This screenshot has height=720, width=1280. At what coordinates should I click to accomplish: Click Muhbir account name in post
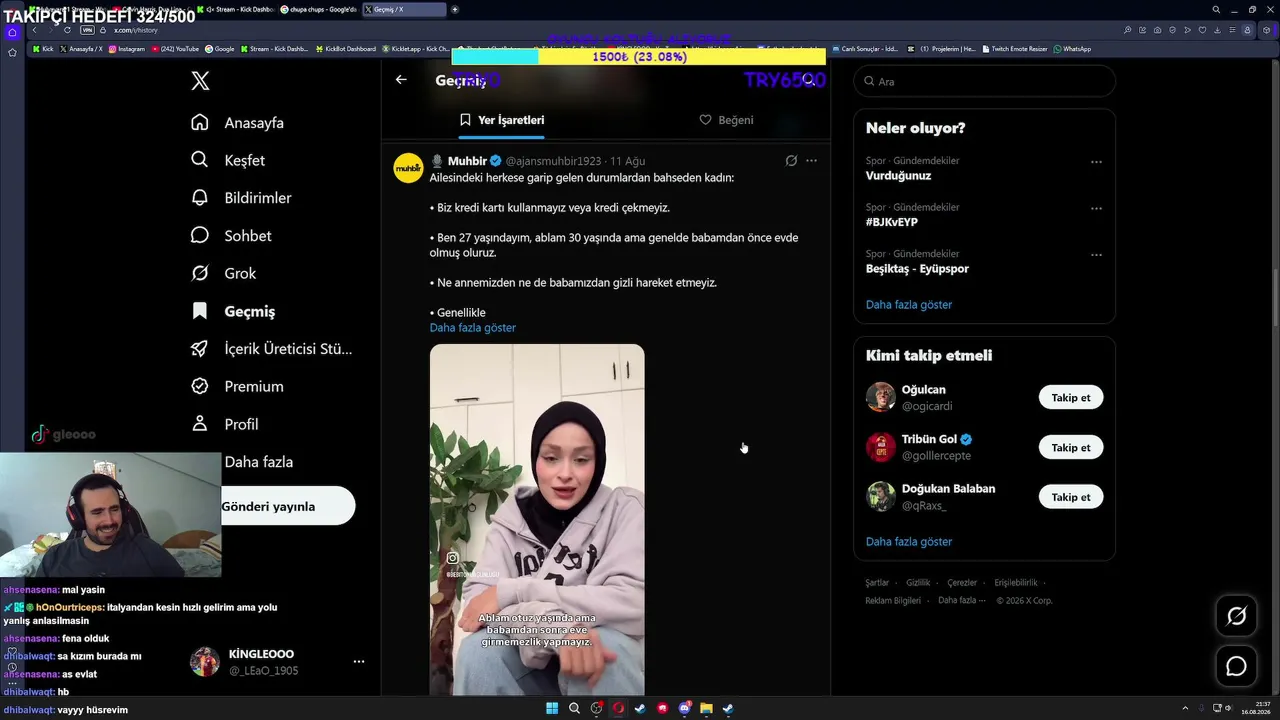click(x=467, y=161)
